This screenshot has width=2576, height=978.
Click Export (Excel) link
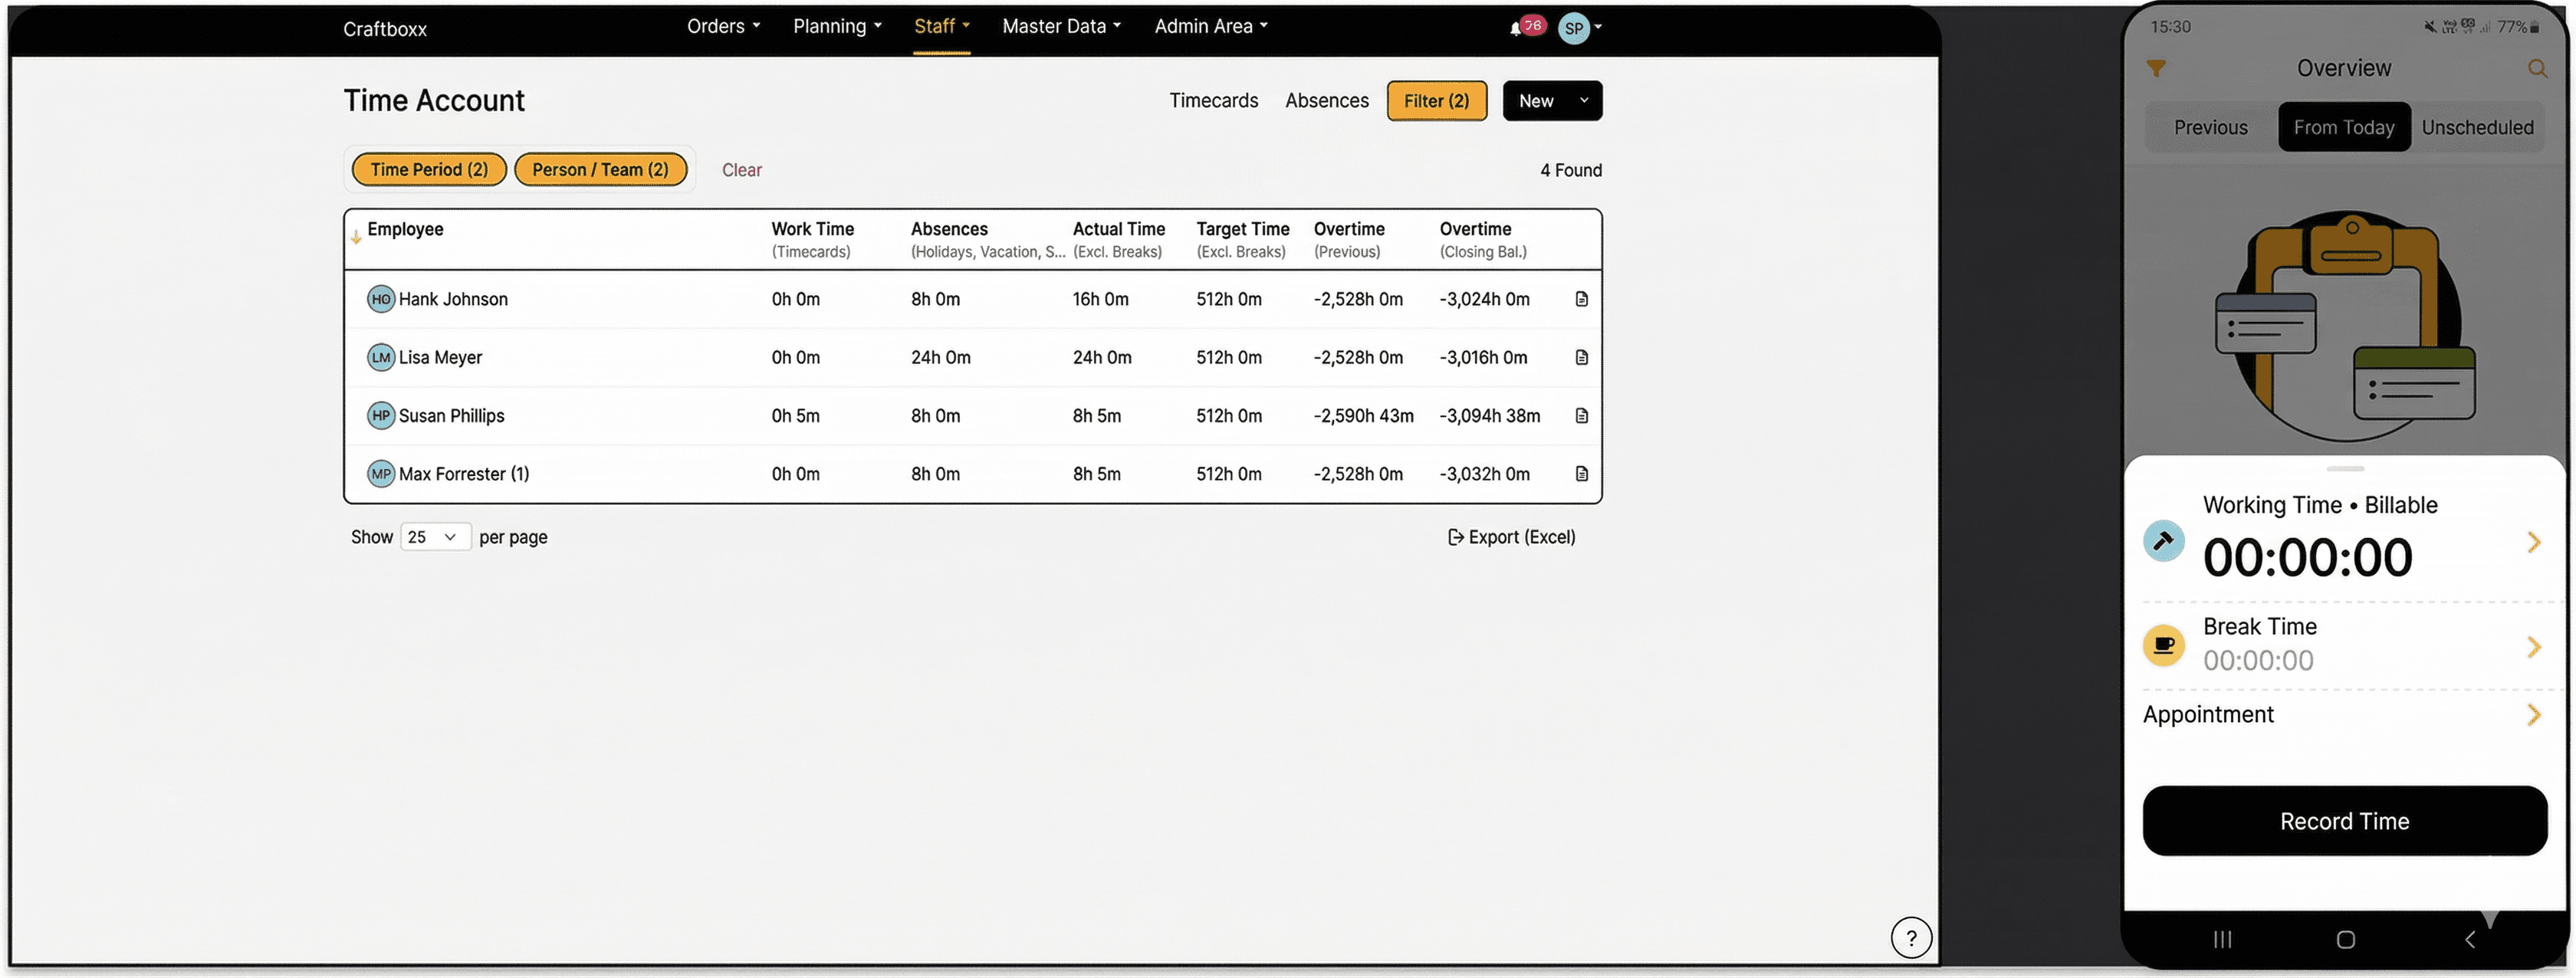pyautogui.click(x=1511, y=537)
